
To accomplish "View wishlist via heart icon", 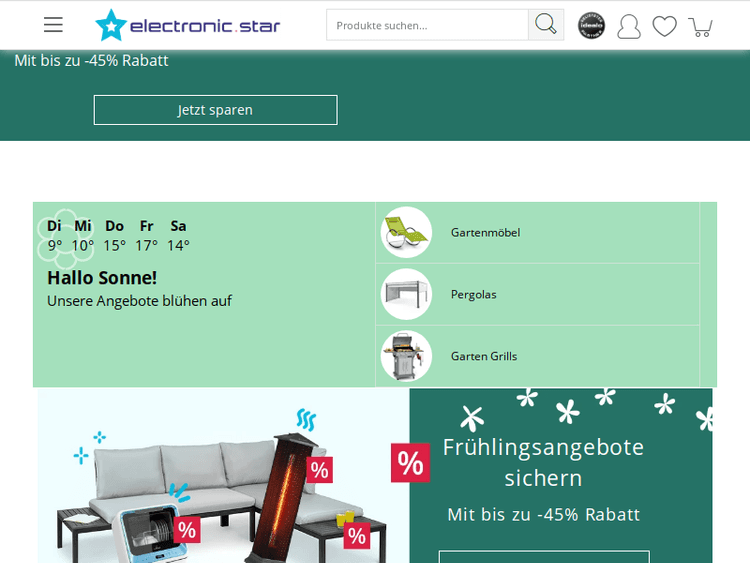I will pos(665,26).
